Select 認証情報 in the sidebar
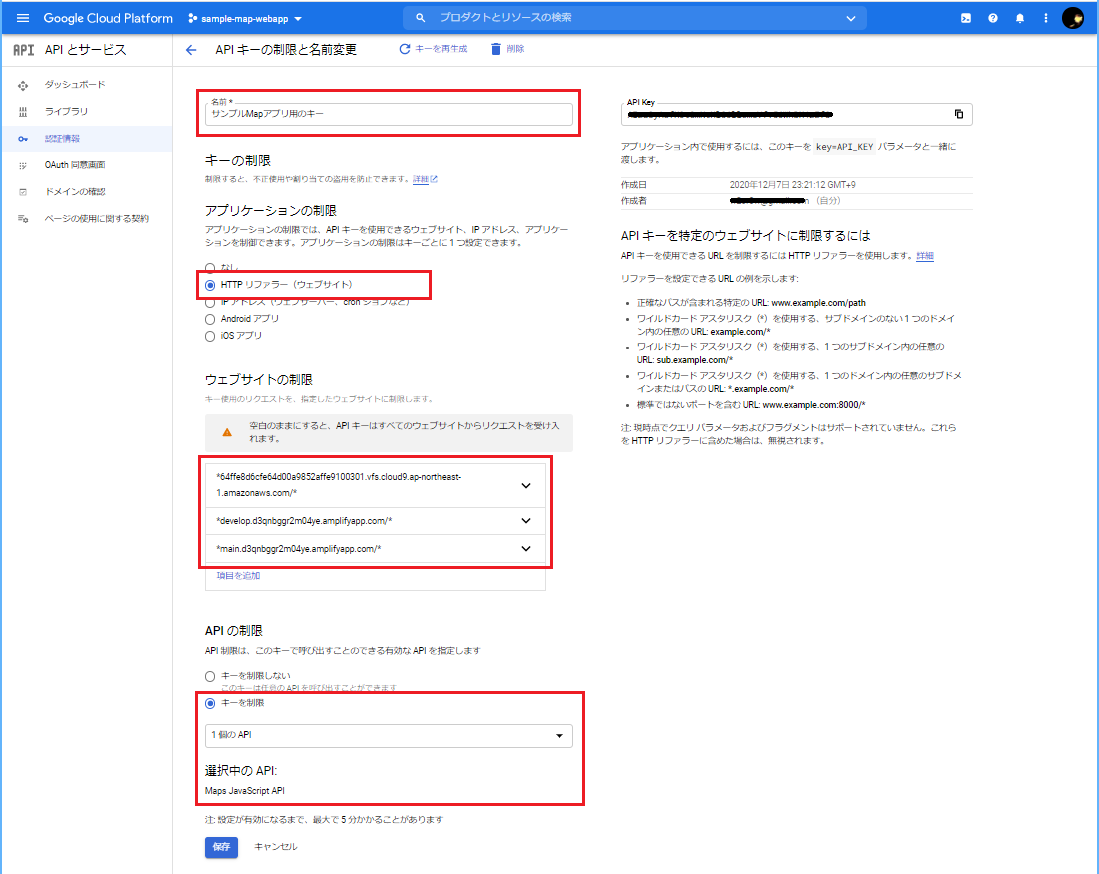Viewport: 1099px width, 874px height. click(62, 139)
